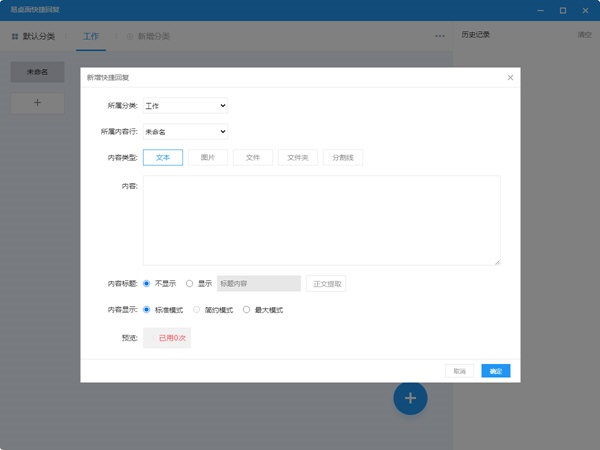Viewport: 600px width, 450px height.
Task: Click into the 内容 text area
Action: pyautogui.click(x=322, y=220)
